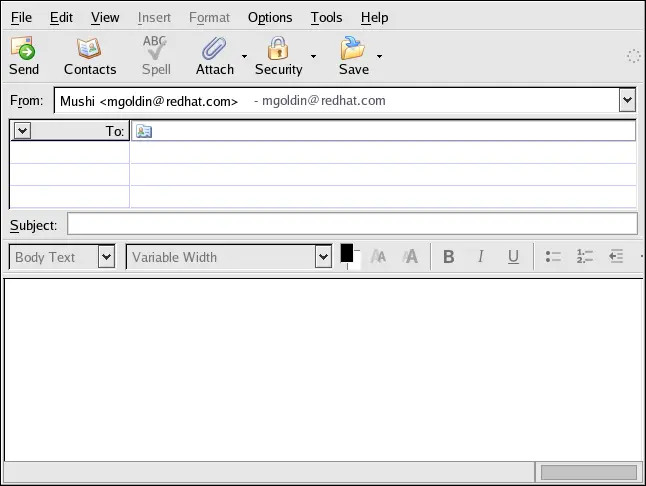
Task: Open the Tools menu
Action: tap(326, 17)
